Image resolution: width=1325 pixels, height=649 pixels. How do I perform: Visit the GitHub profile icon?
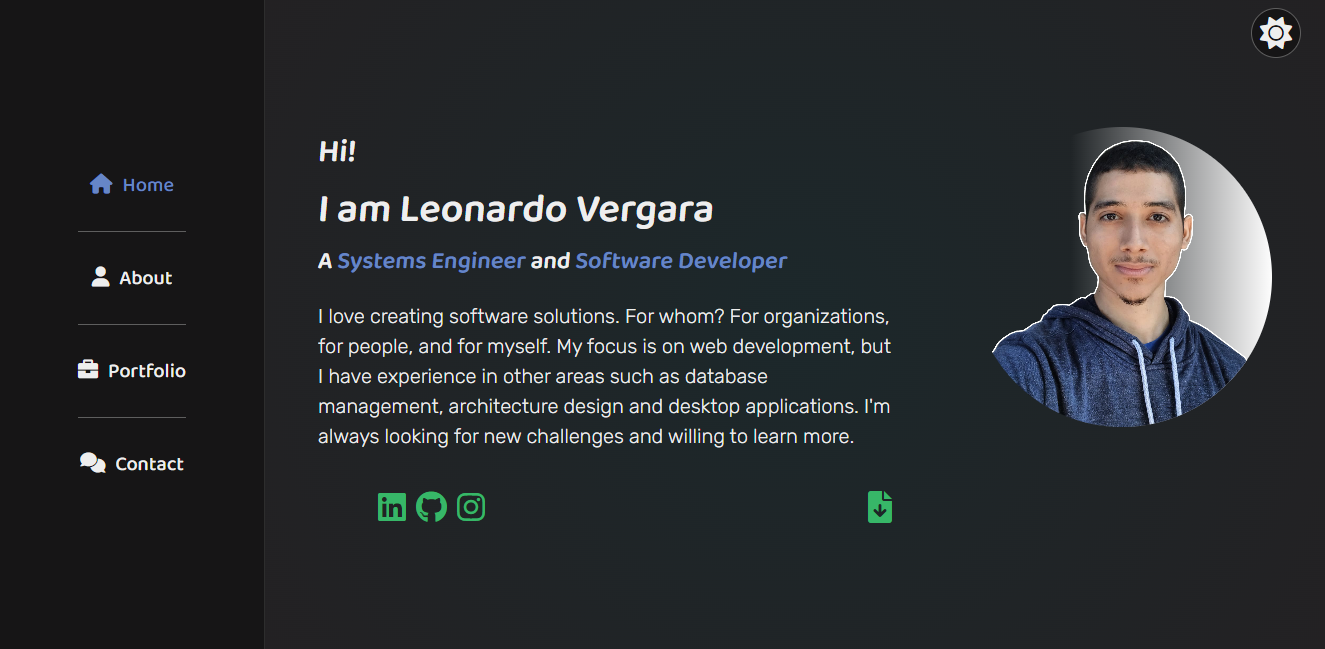(x=431, y=507)
